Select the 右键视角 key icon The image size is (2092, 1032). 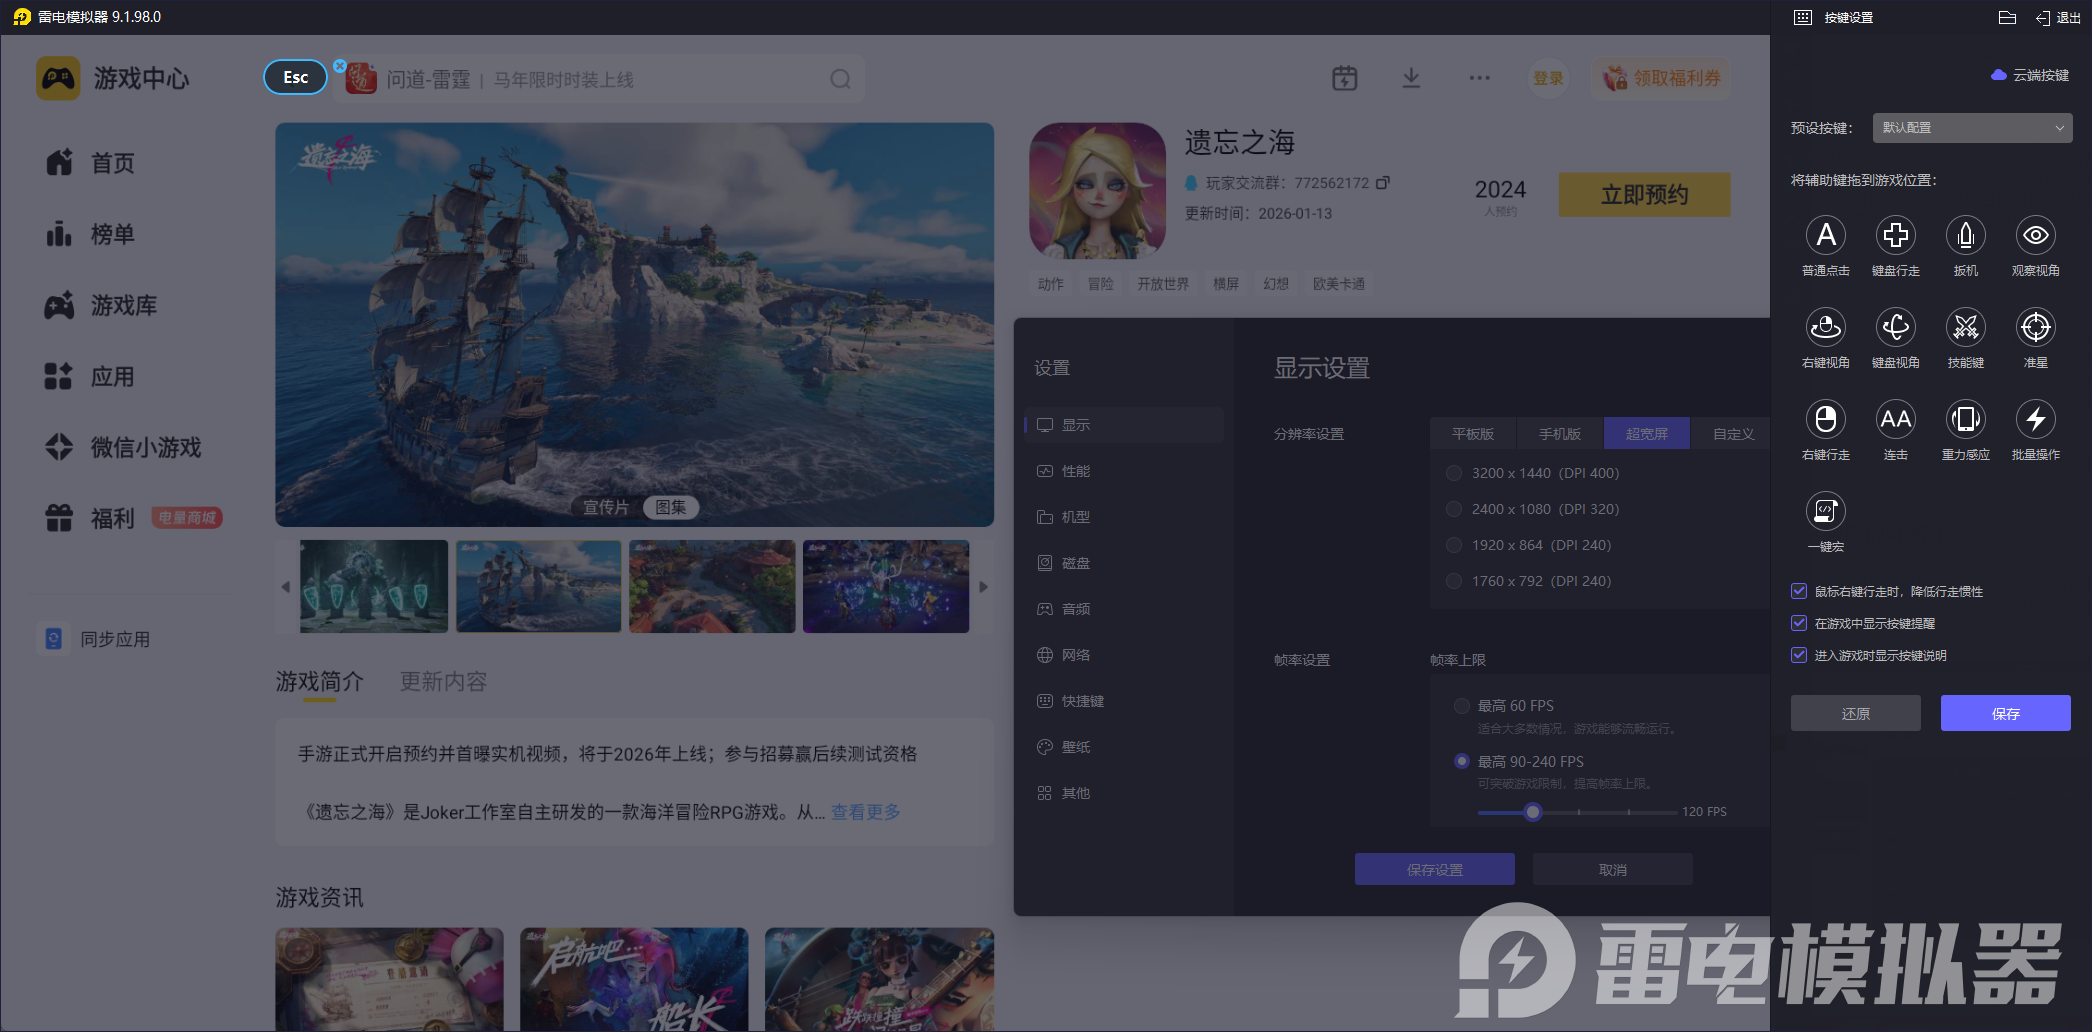click(1826, 327)
